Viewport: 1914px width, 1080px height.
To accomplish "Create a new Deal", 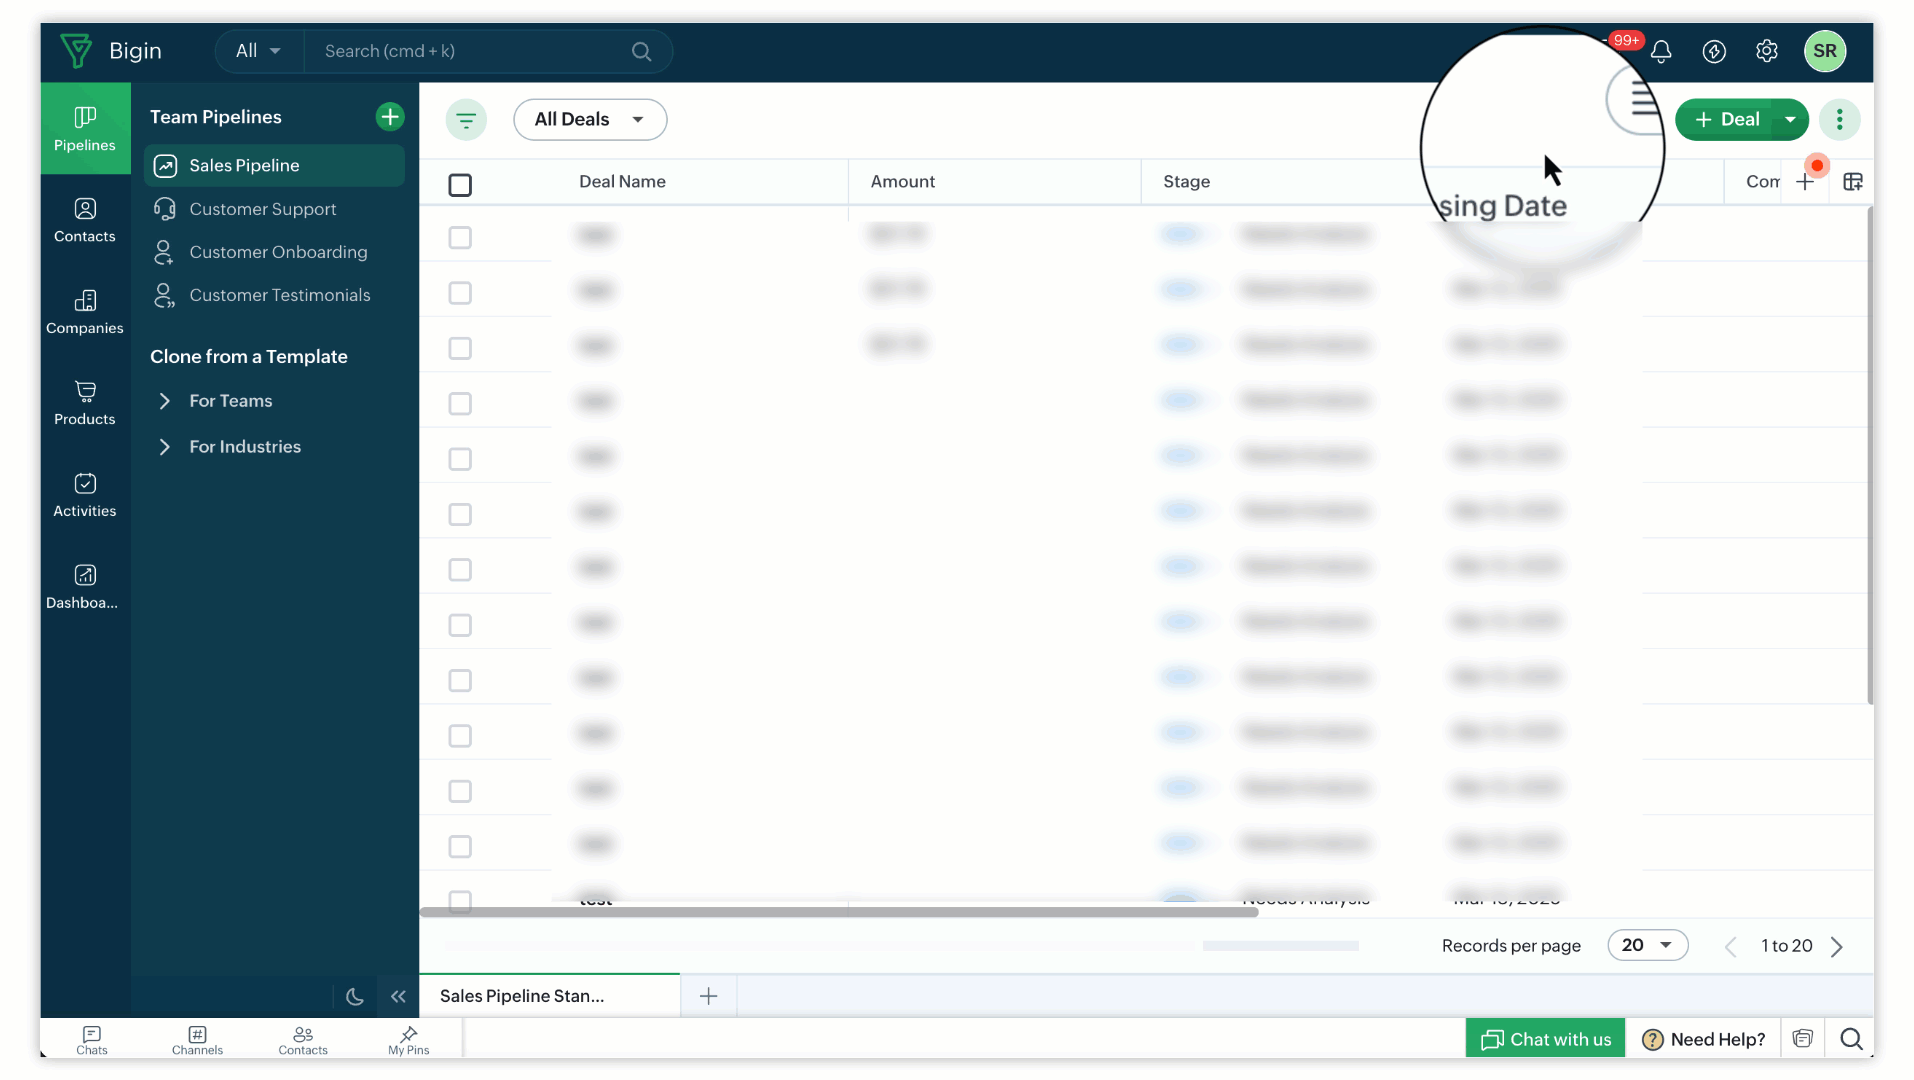I will (x=1725, y=120).
